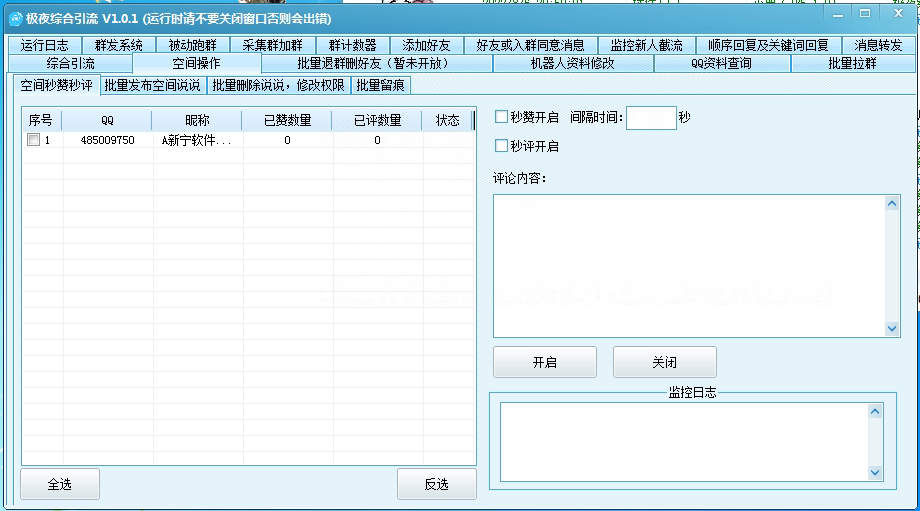
Task: Click the 间隔时间 seconds input field
Action: pos(651,118)
